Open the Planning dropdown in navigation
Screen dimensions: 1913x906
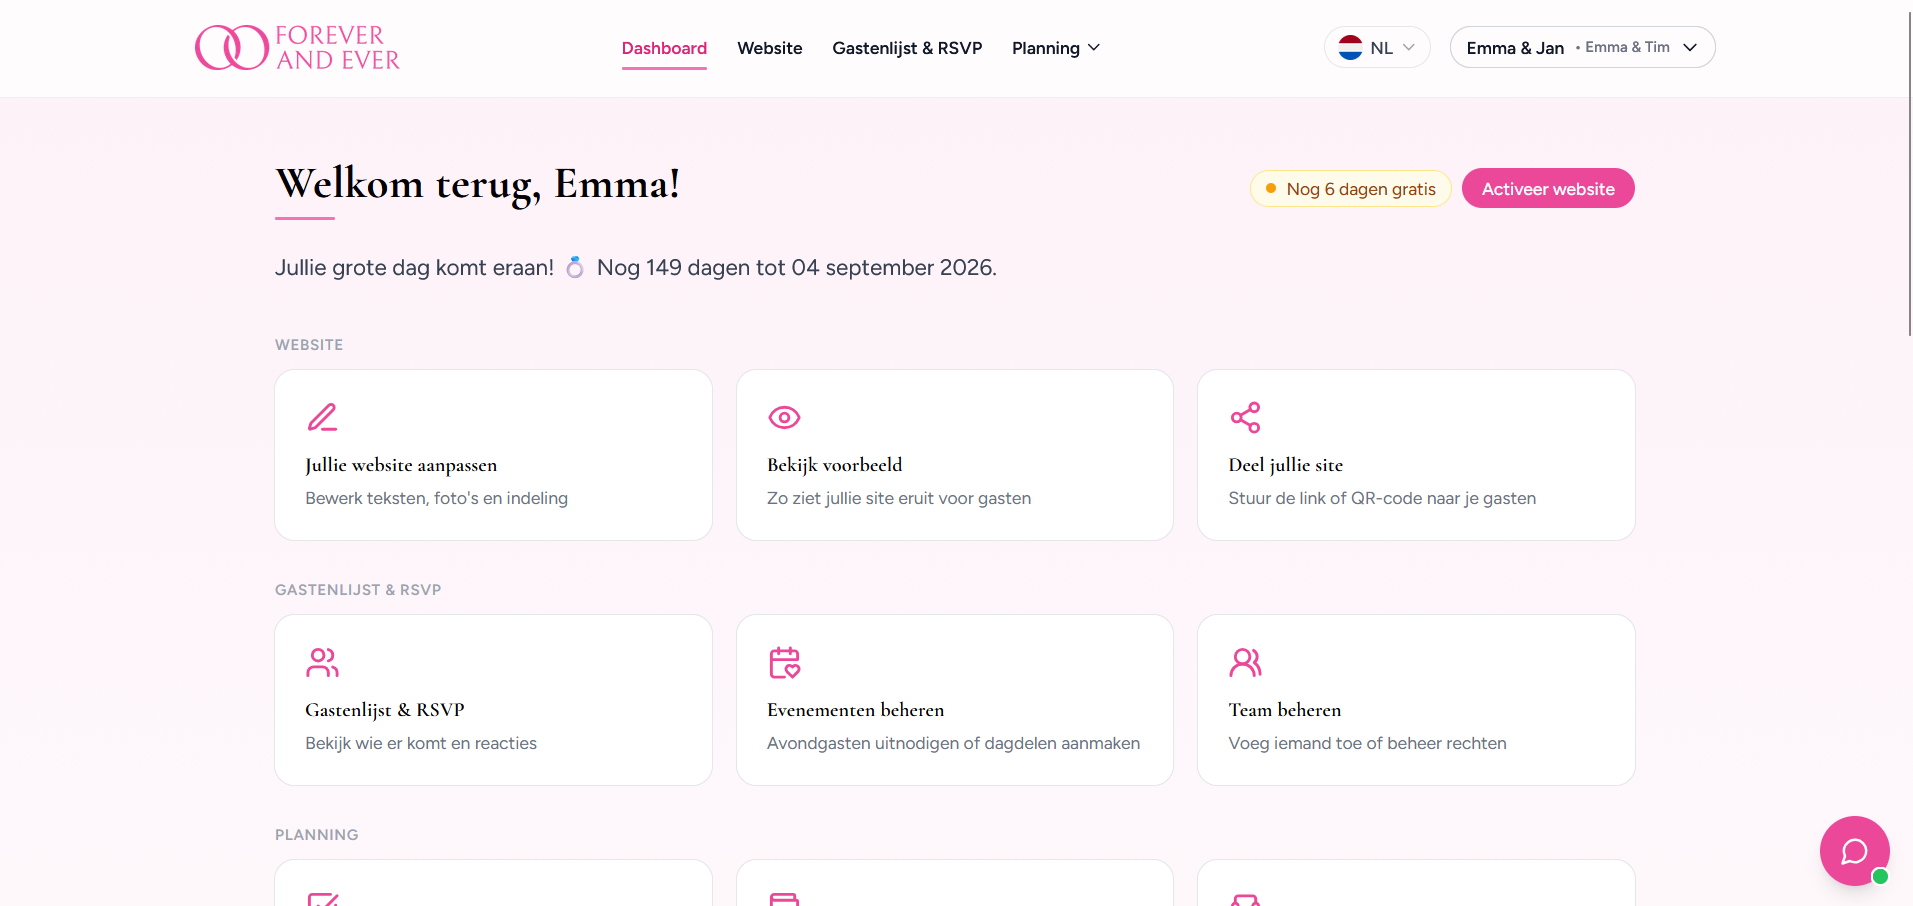point(1055,48)
